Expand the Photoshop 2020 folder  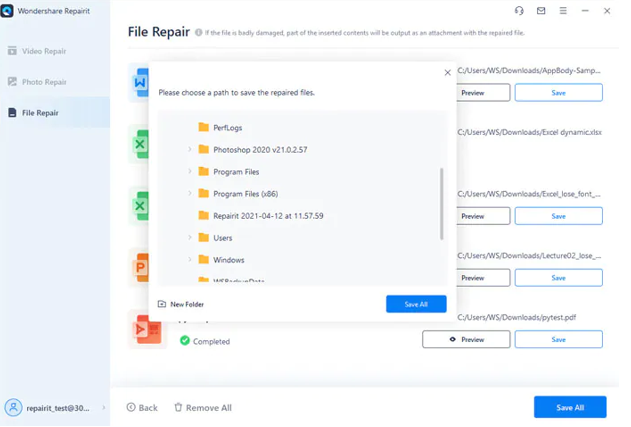click(x=190, y=150)
